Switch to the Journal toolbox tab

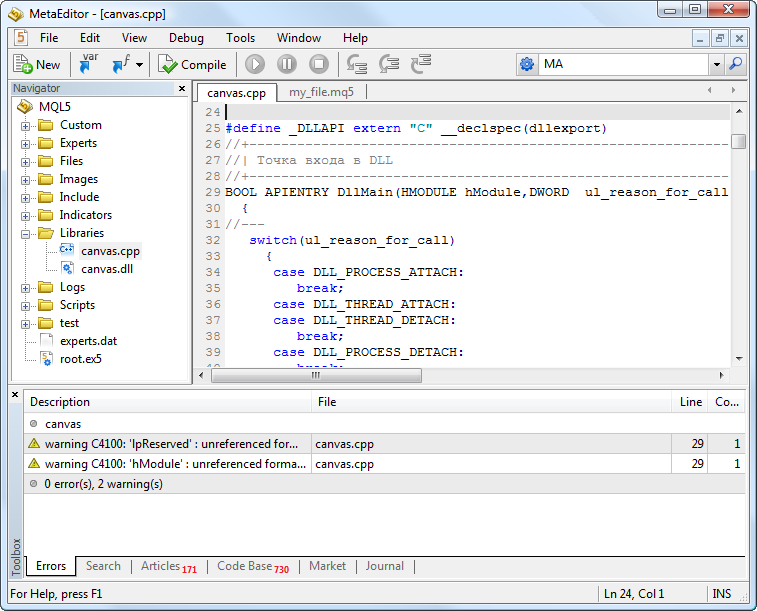pyautogui.click(x=384, y=566)
